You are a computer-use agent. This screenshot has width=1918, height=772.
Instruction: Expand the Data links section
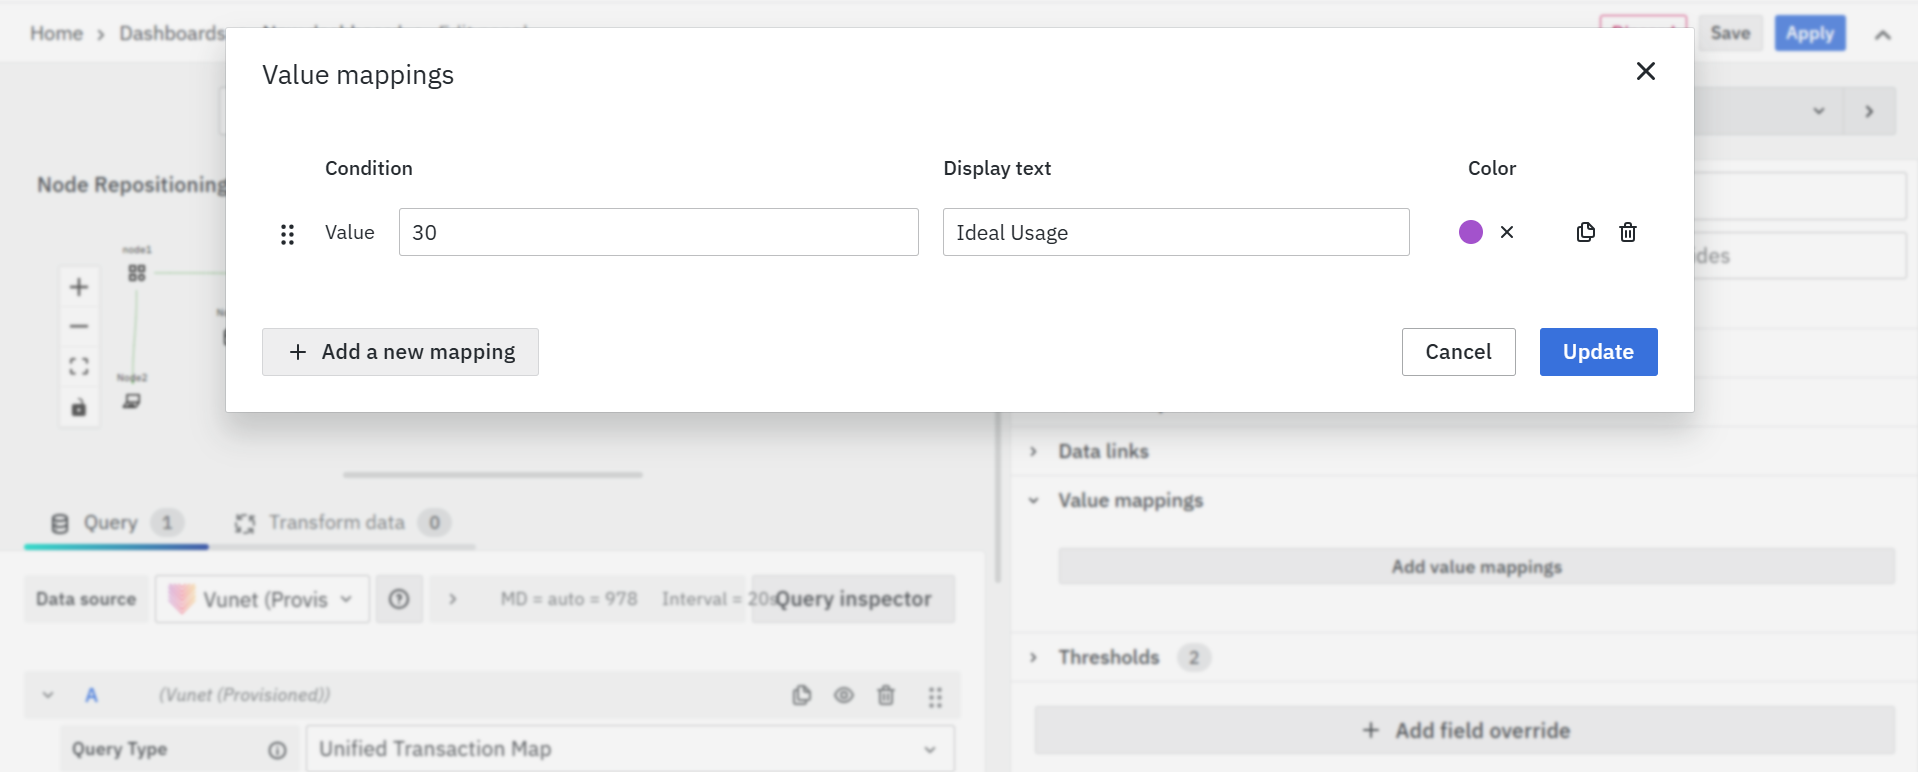pyautogui.click(x=1103, y=451)
